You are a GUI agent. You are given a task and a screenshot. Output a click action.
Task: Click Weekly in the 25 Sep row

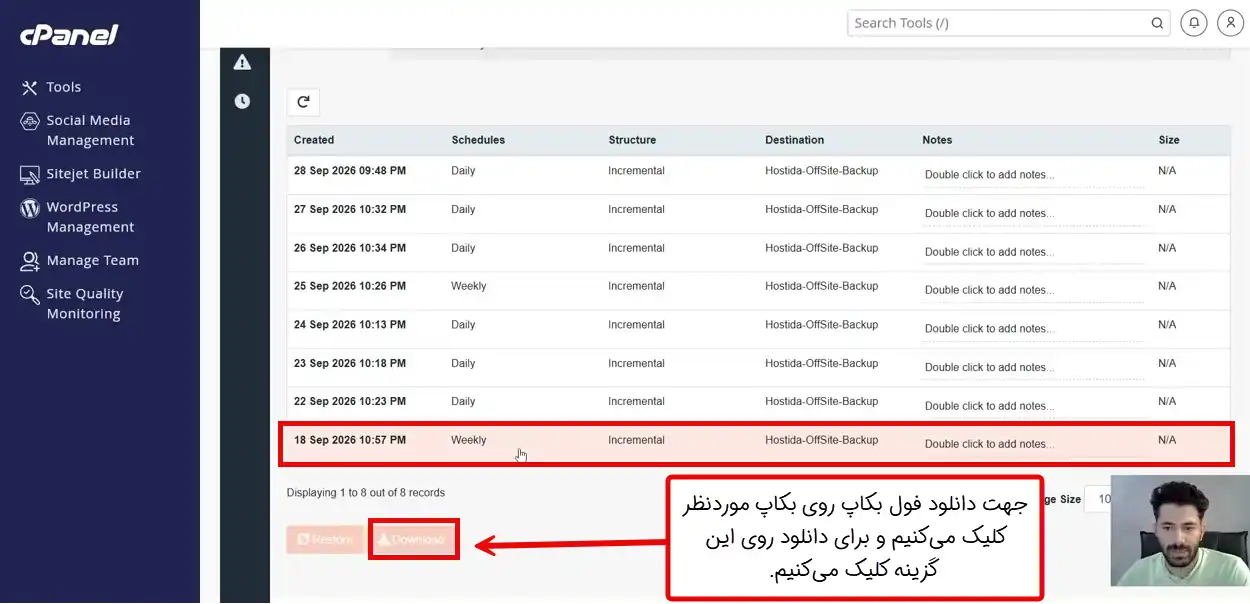click(468, 286)
